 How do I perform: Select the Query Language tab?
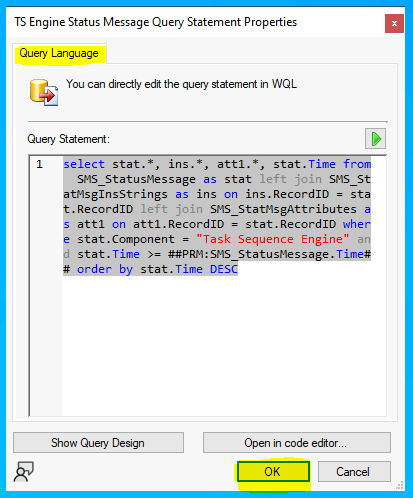[59, 53]
